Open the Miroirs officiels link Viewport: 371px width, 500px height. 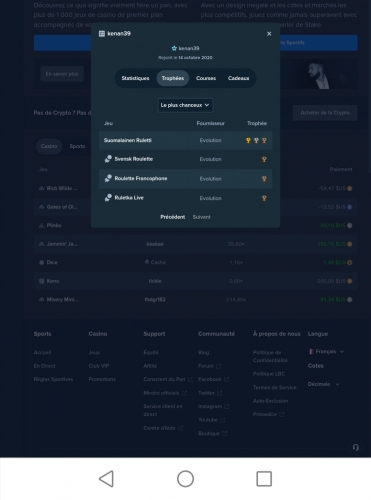(x=165, y=393)
